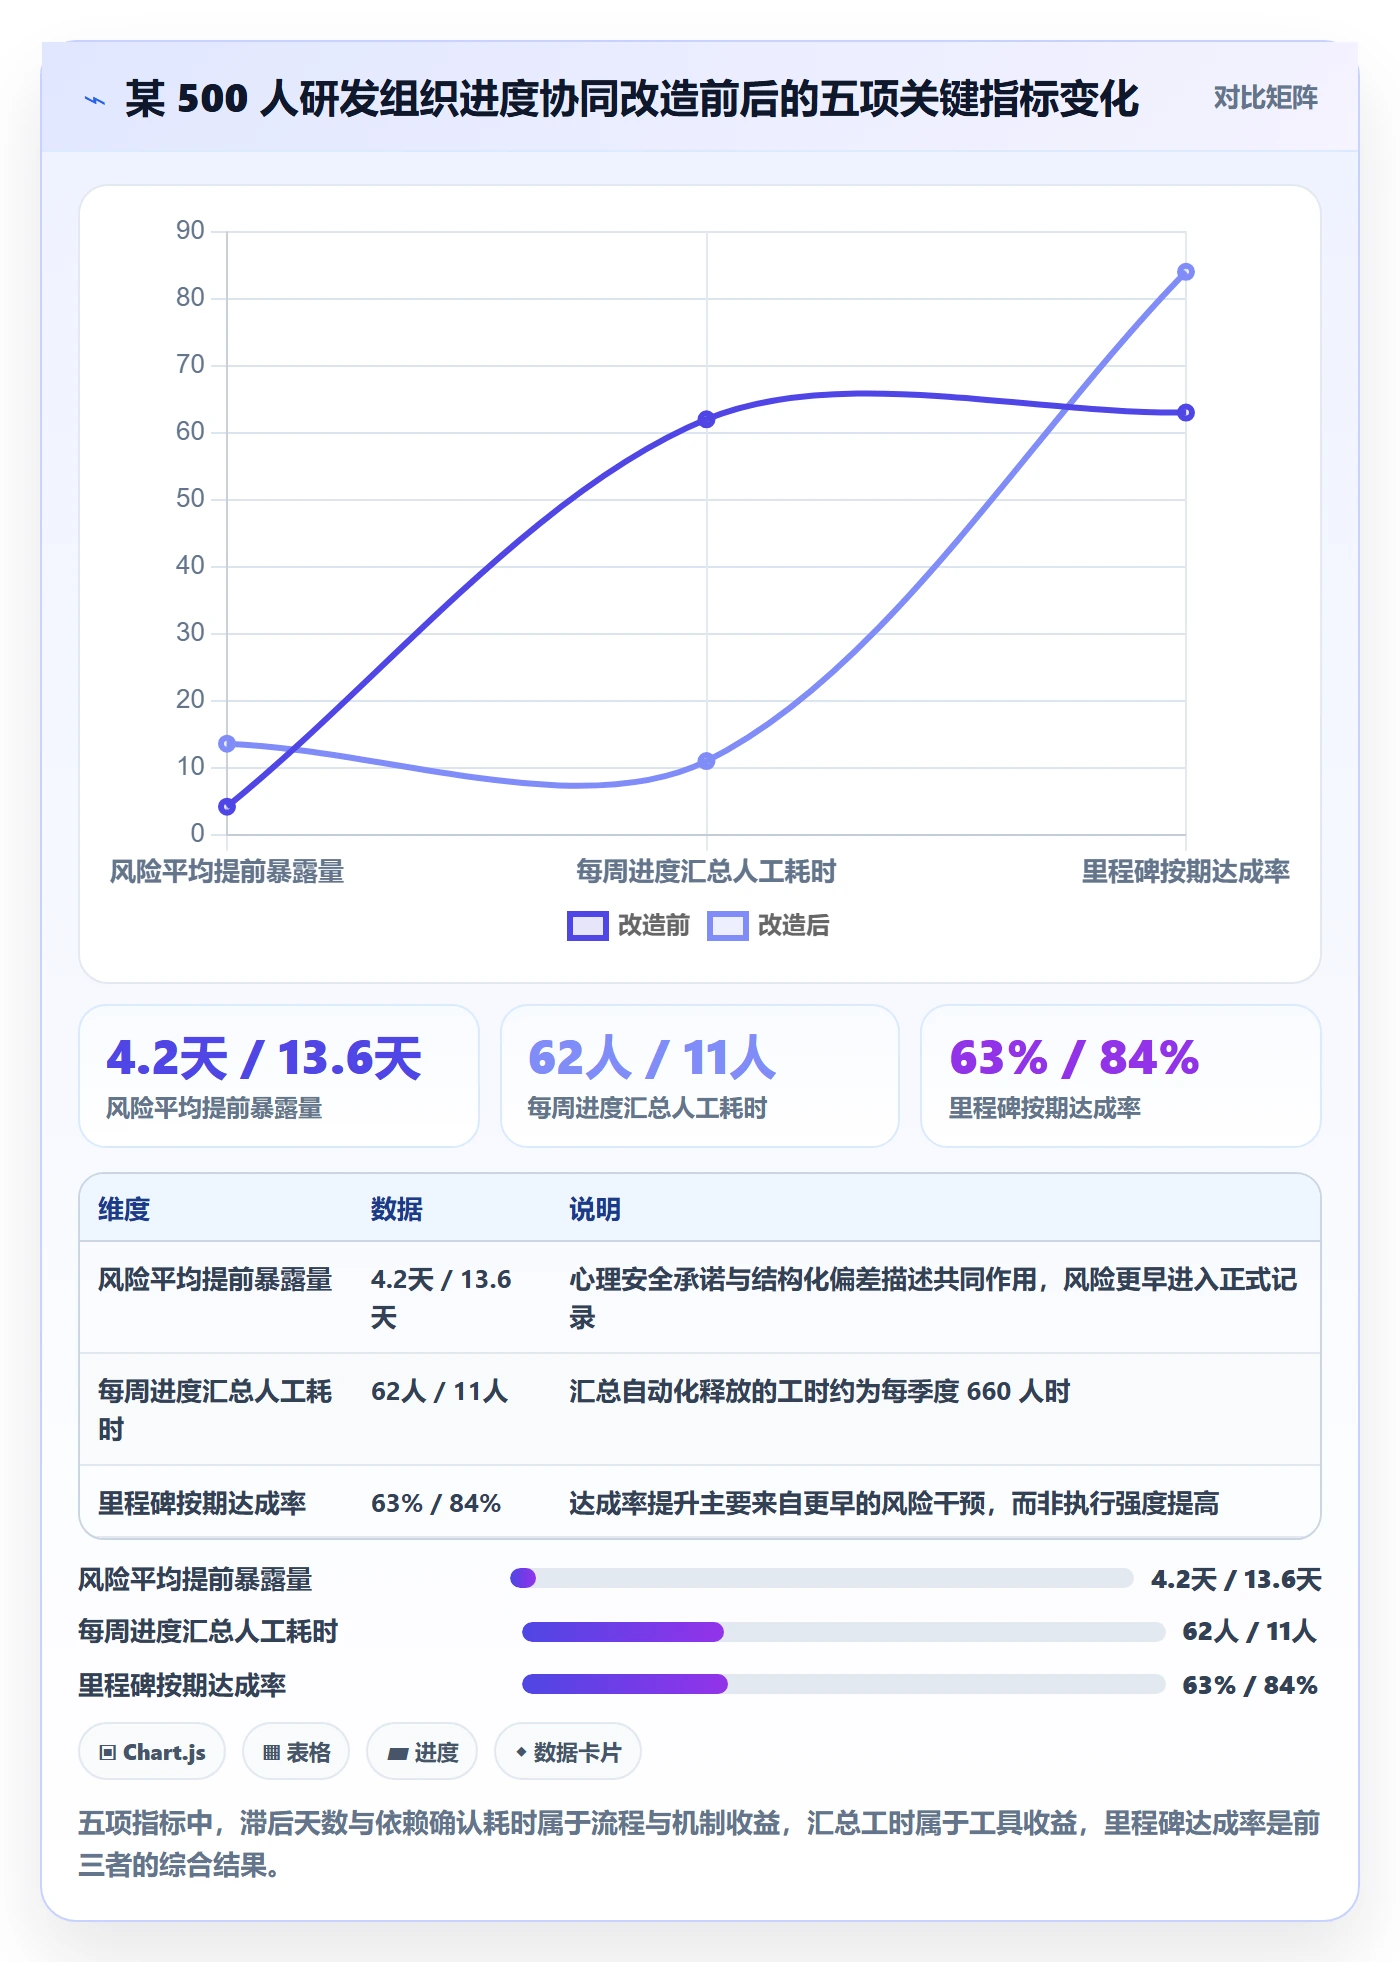1400x1962 pixels.
Task: Toggle the 改造后 legend swatch
Action: 727,926
